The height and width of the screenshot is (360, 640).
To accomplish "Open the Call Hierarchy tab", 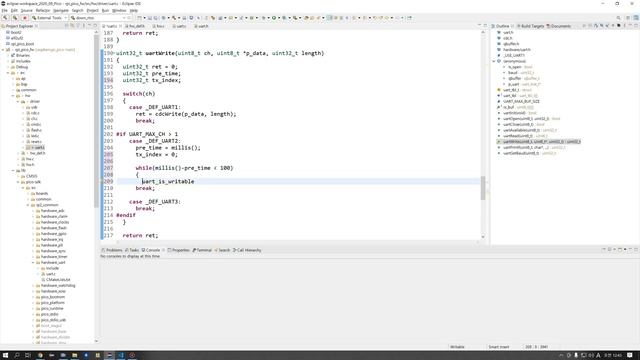I will pyautogui.click(x=247, y=250).
